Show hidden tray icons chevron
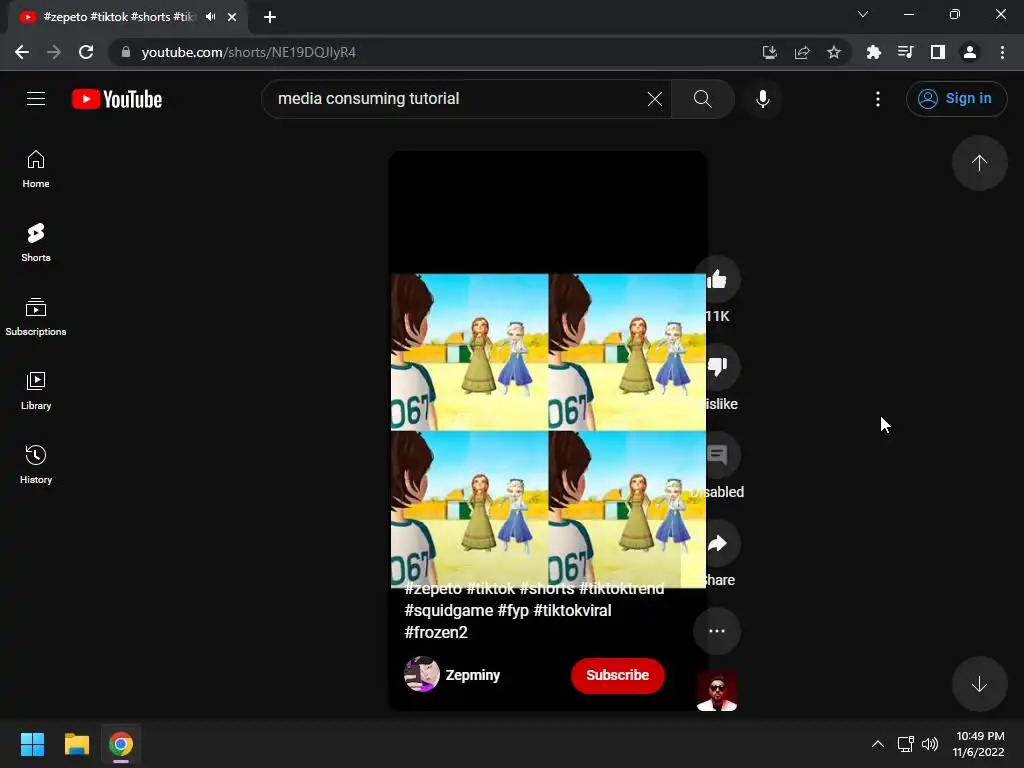This screenshot has width=1024, height=768. pos(878,744)
